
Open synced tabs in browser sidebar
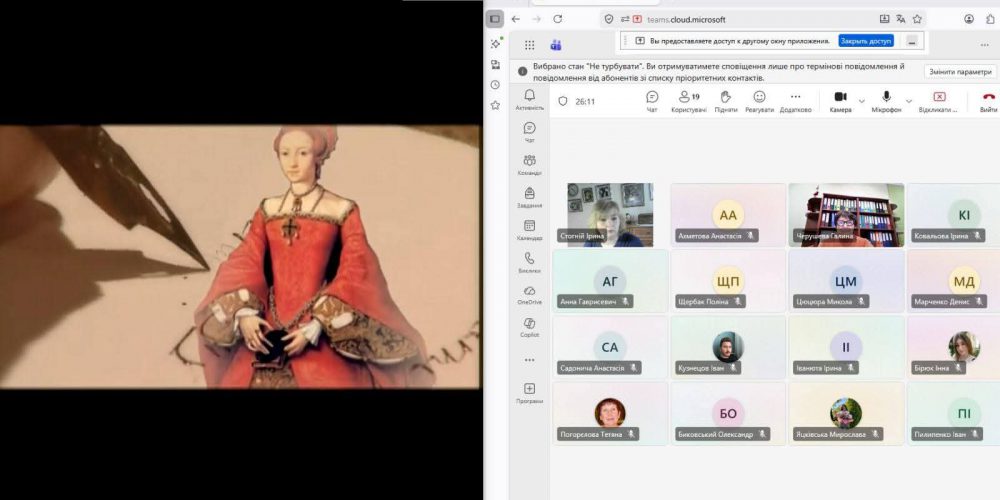point(495,64)
